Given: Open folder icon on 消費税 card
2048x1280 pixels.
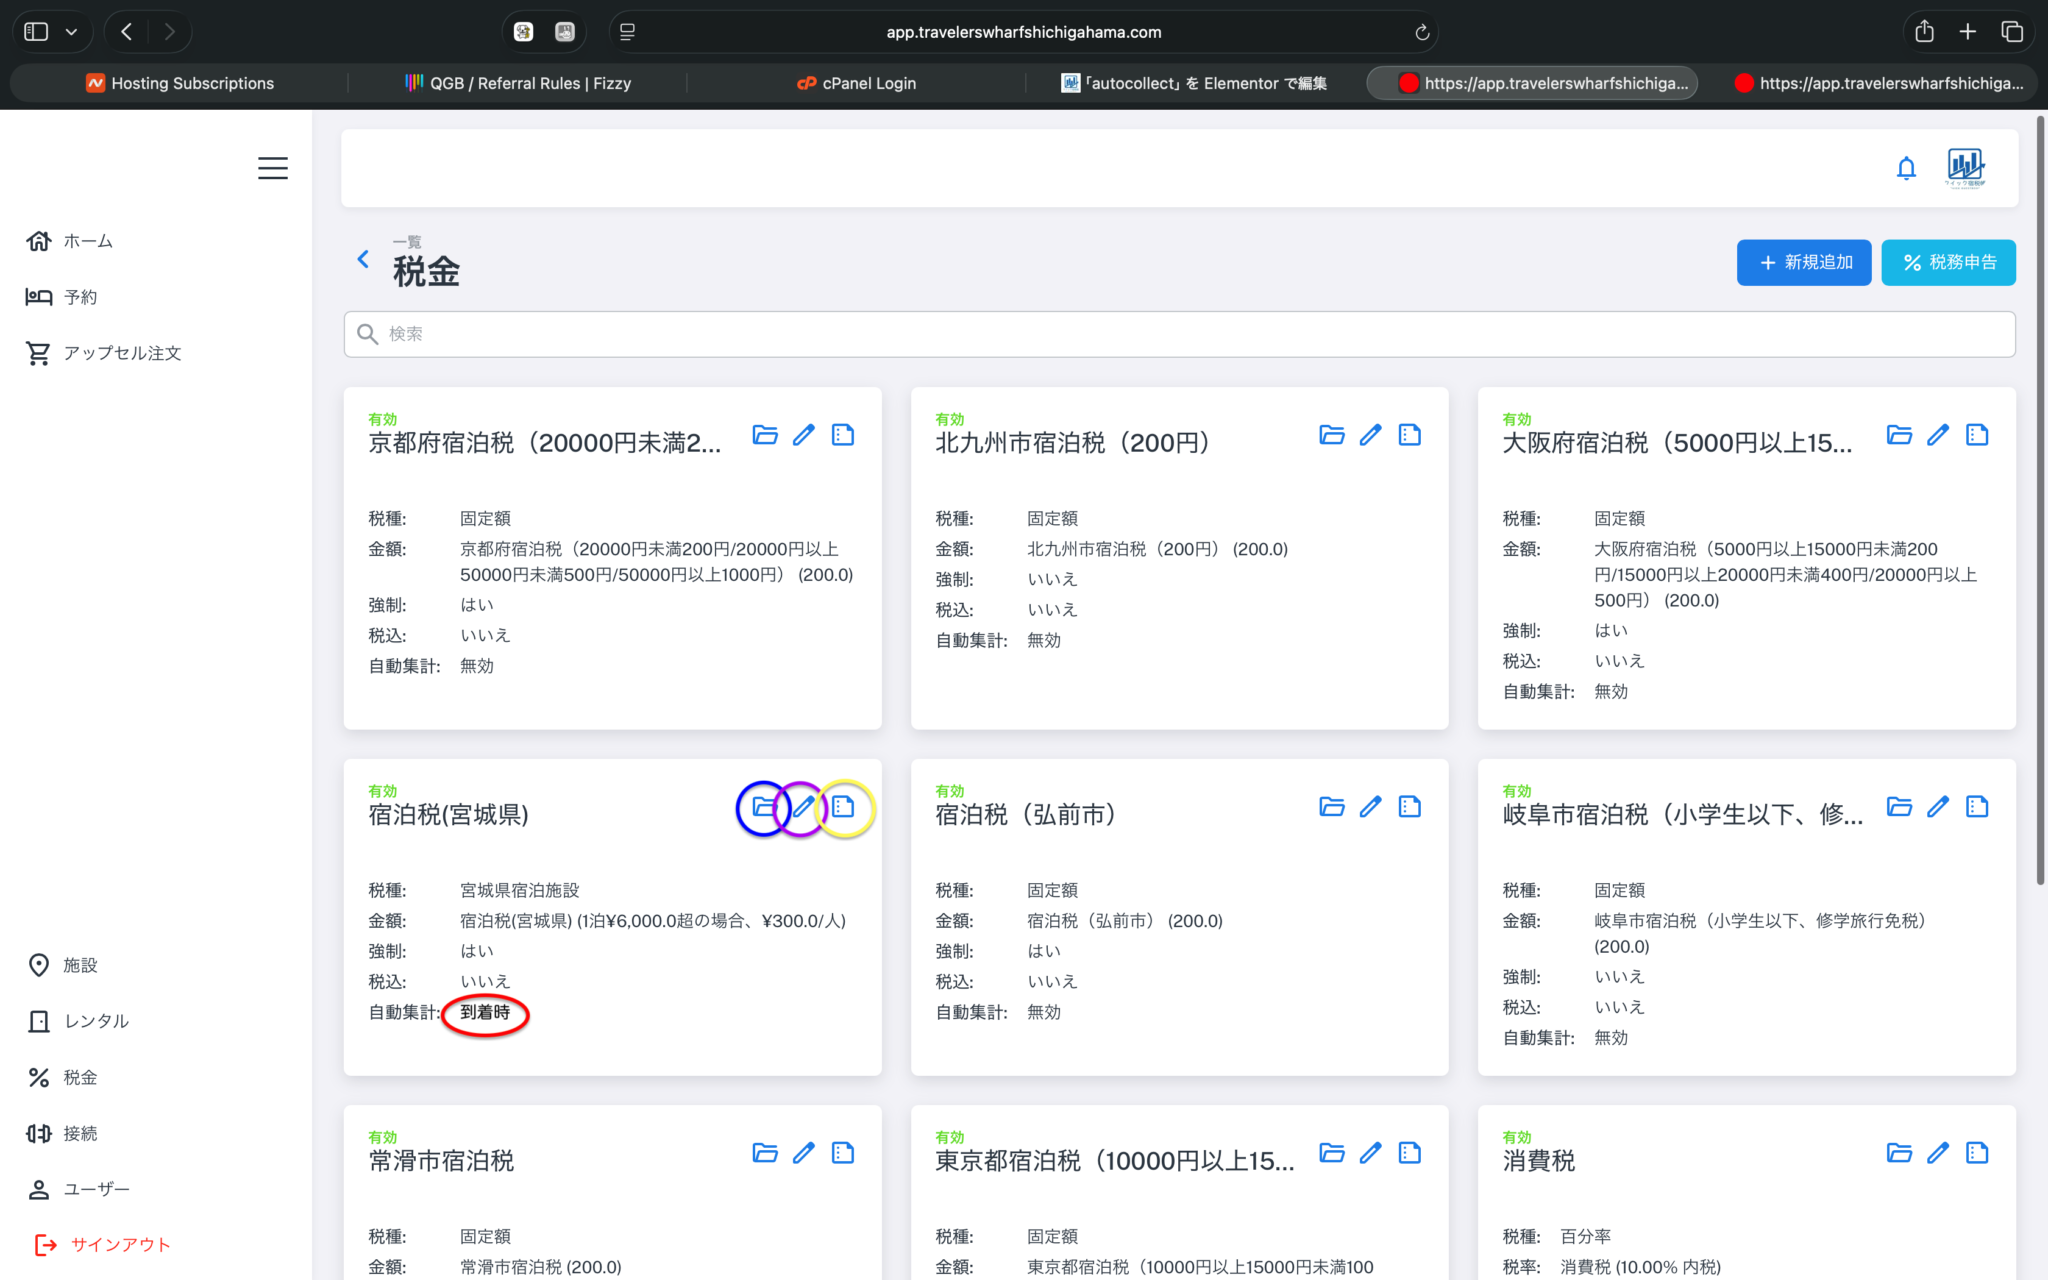Looking at the screenshot, I should (x=1899, y=1153).
